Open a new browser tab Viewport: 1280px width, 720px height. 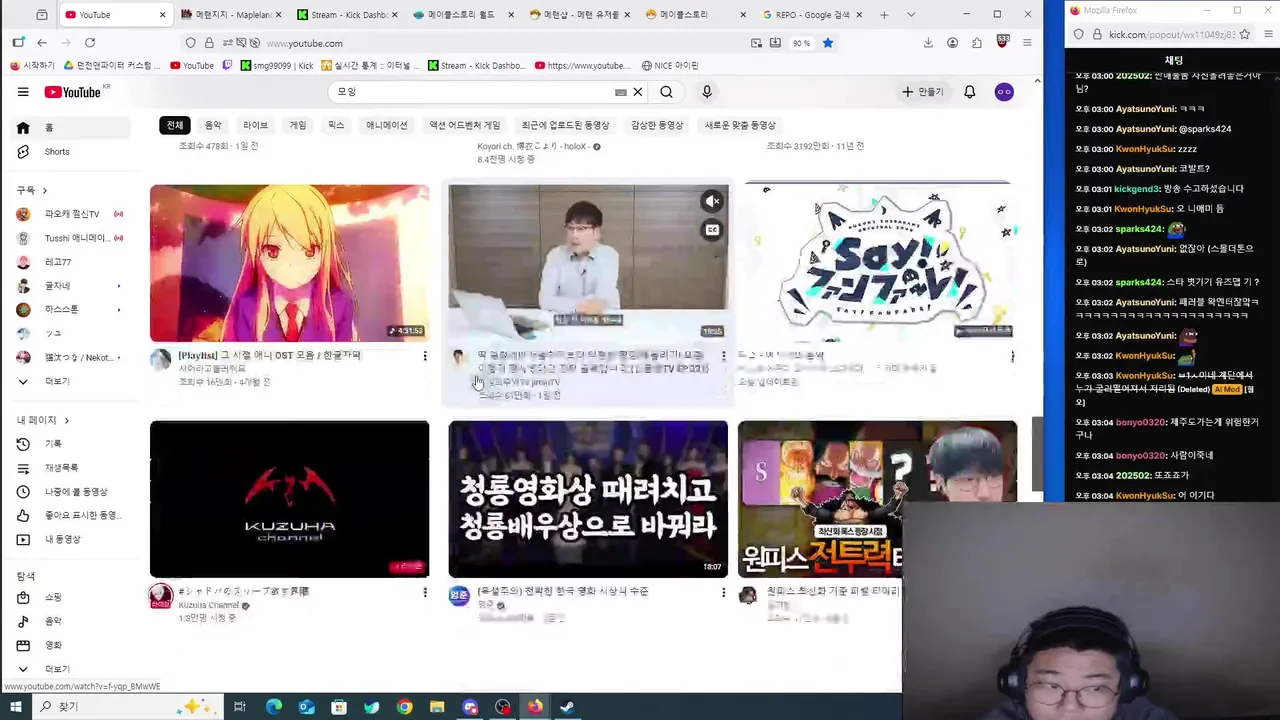(884, 15)
